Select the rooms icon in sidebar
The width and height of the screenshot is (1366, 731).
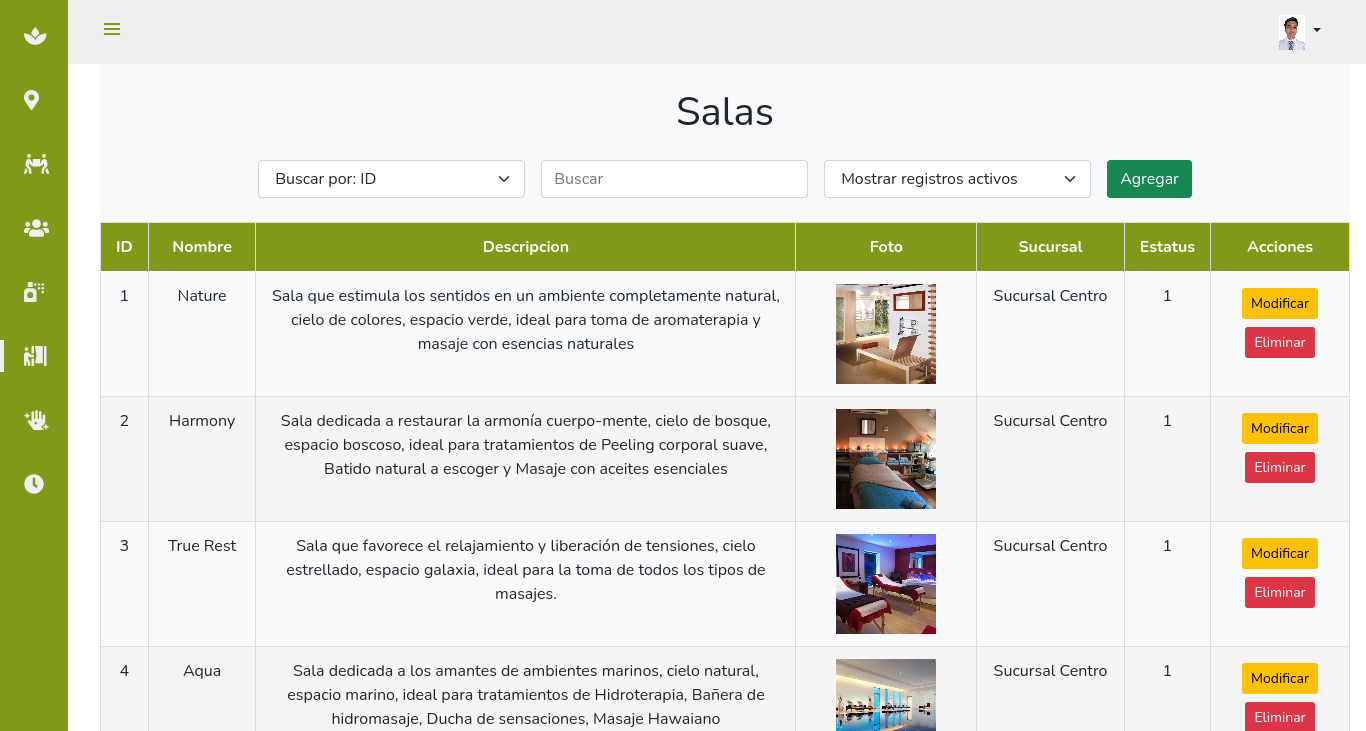(35, 356)
